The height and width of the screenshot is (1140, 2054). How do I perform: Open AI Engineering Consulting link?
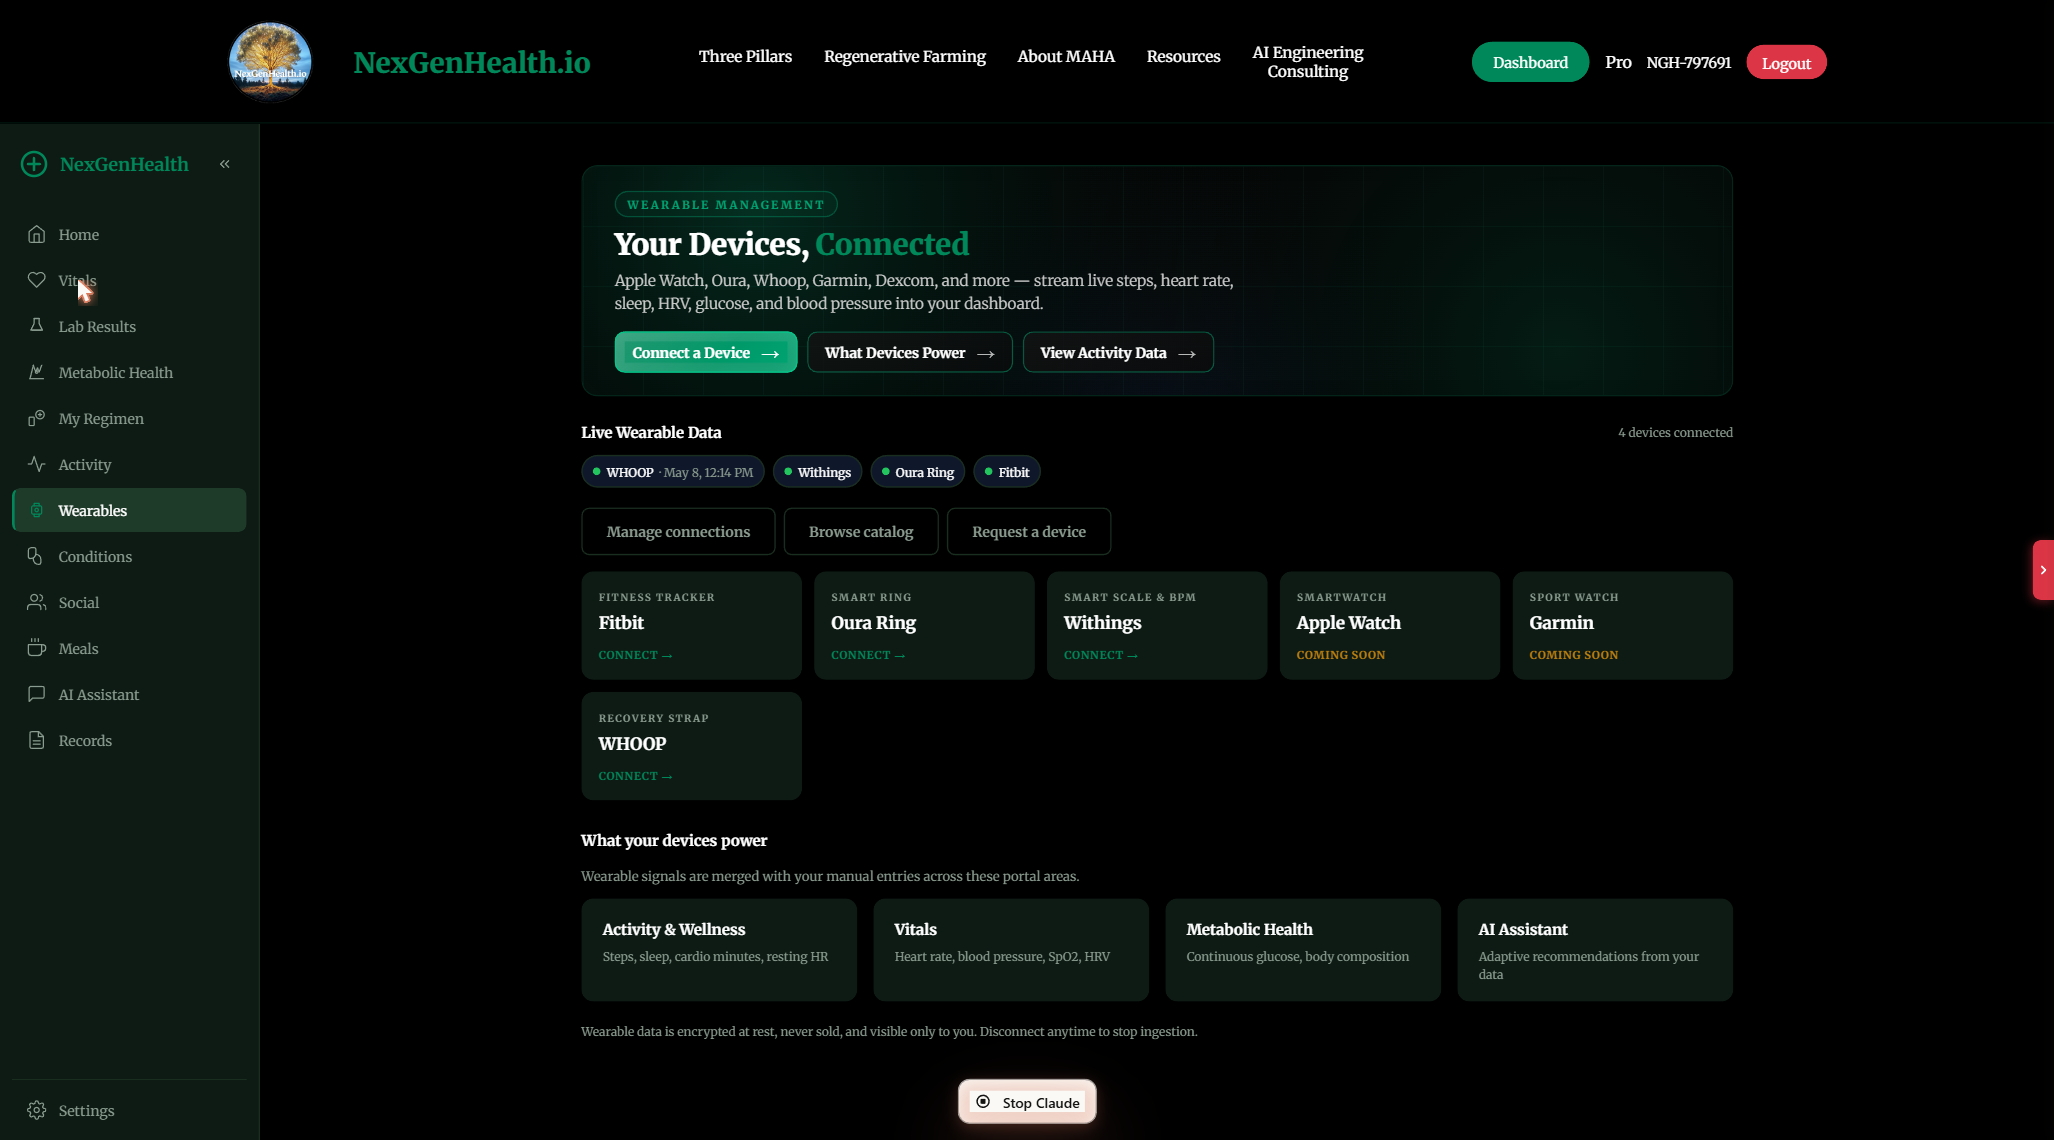point(1307,62)
